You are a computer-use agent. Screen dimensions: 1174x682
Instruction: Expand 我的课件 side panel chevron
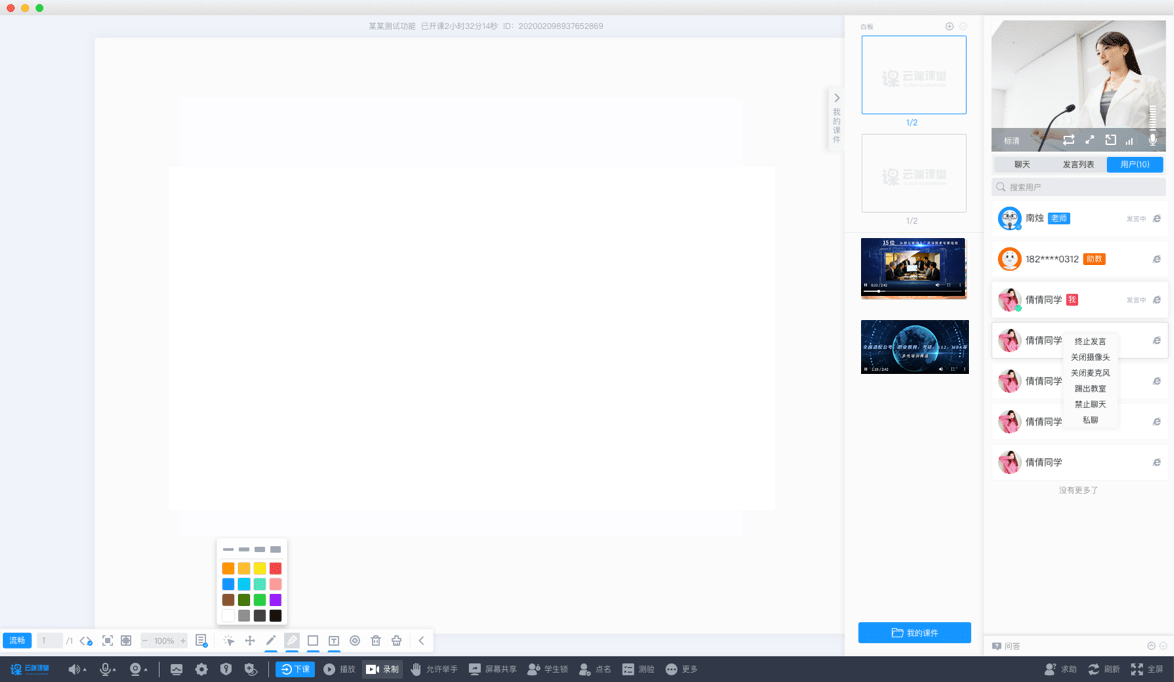[x=837, y=98]
